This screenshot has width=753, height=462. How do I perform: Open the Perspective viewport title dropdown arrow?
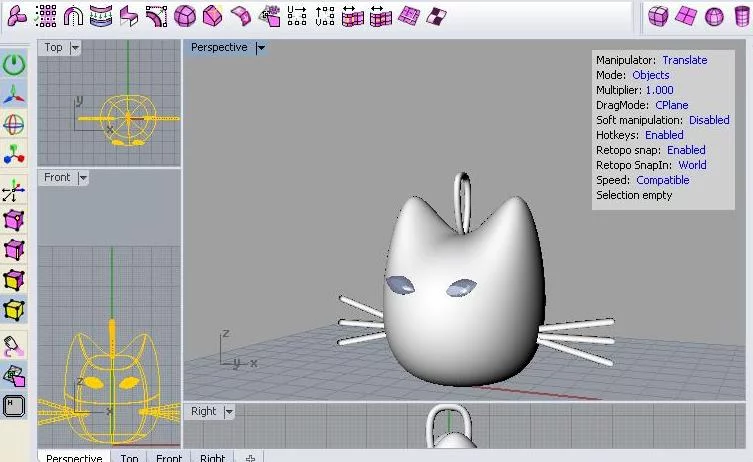tap(261, 48)
